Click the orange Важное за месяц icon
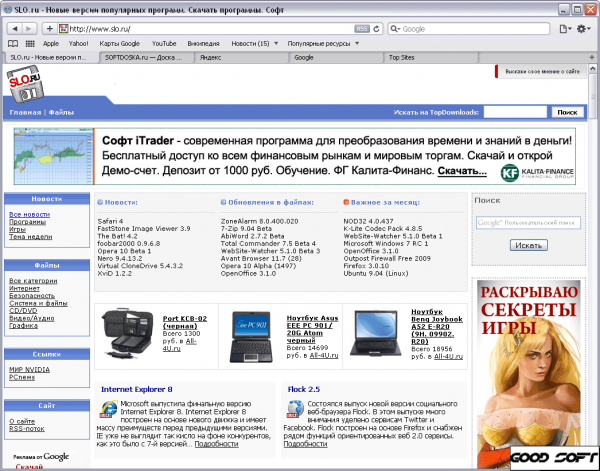 tap(346, 202)
